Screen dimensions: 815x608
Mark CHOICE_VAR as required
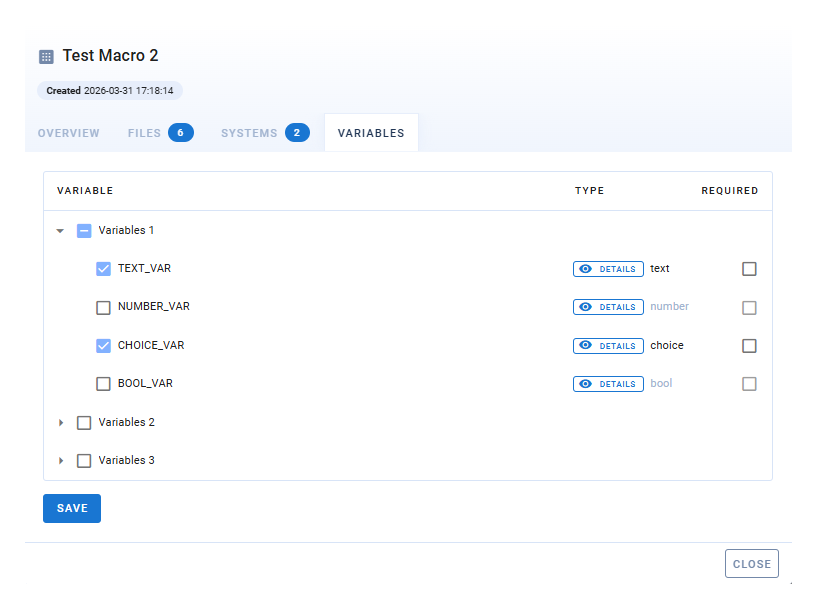click(749, 346)
